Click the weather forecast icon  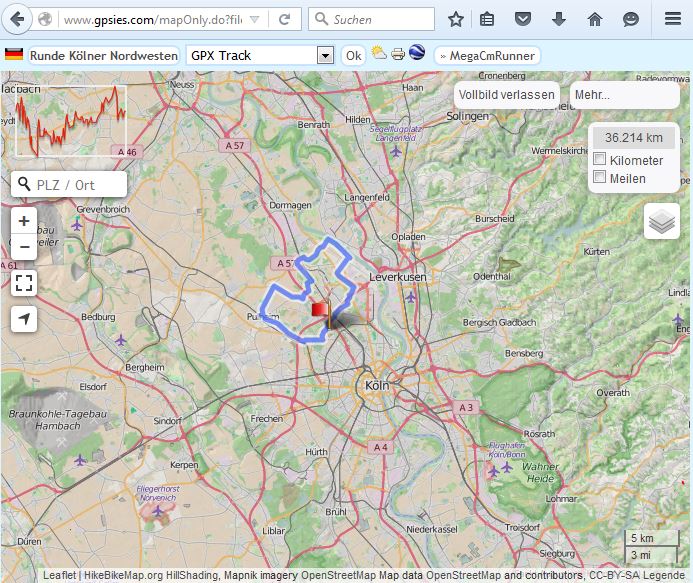[380, 54]
